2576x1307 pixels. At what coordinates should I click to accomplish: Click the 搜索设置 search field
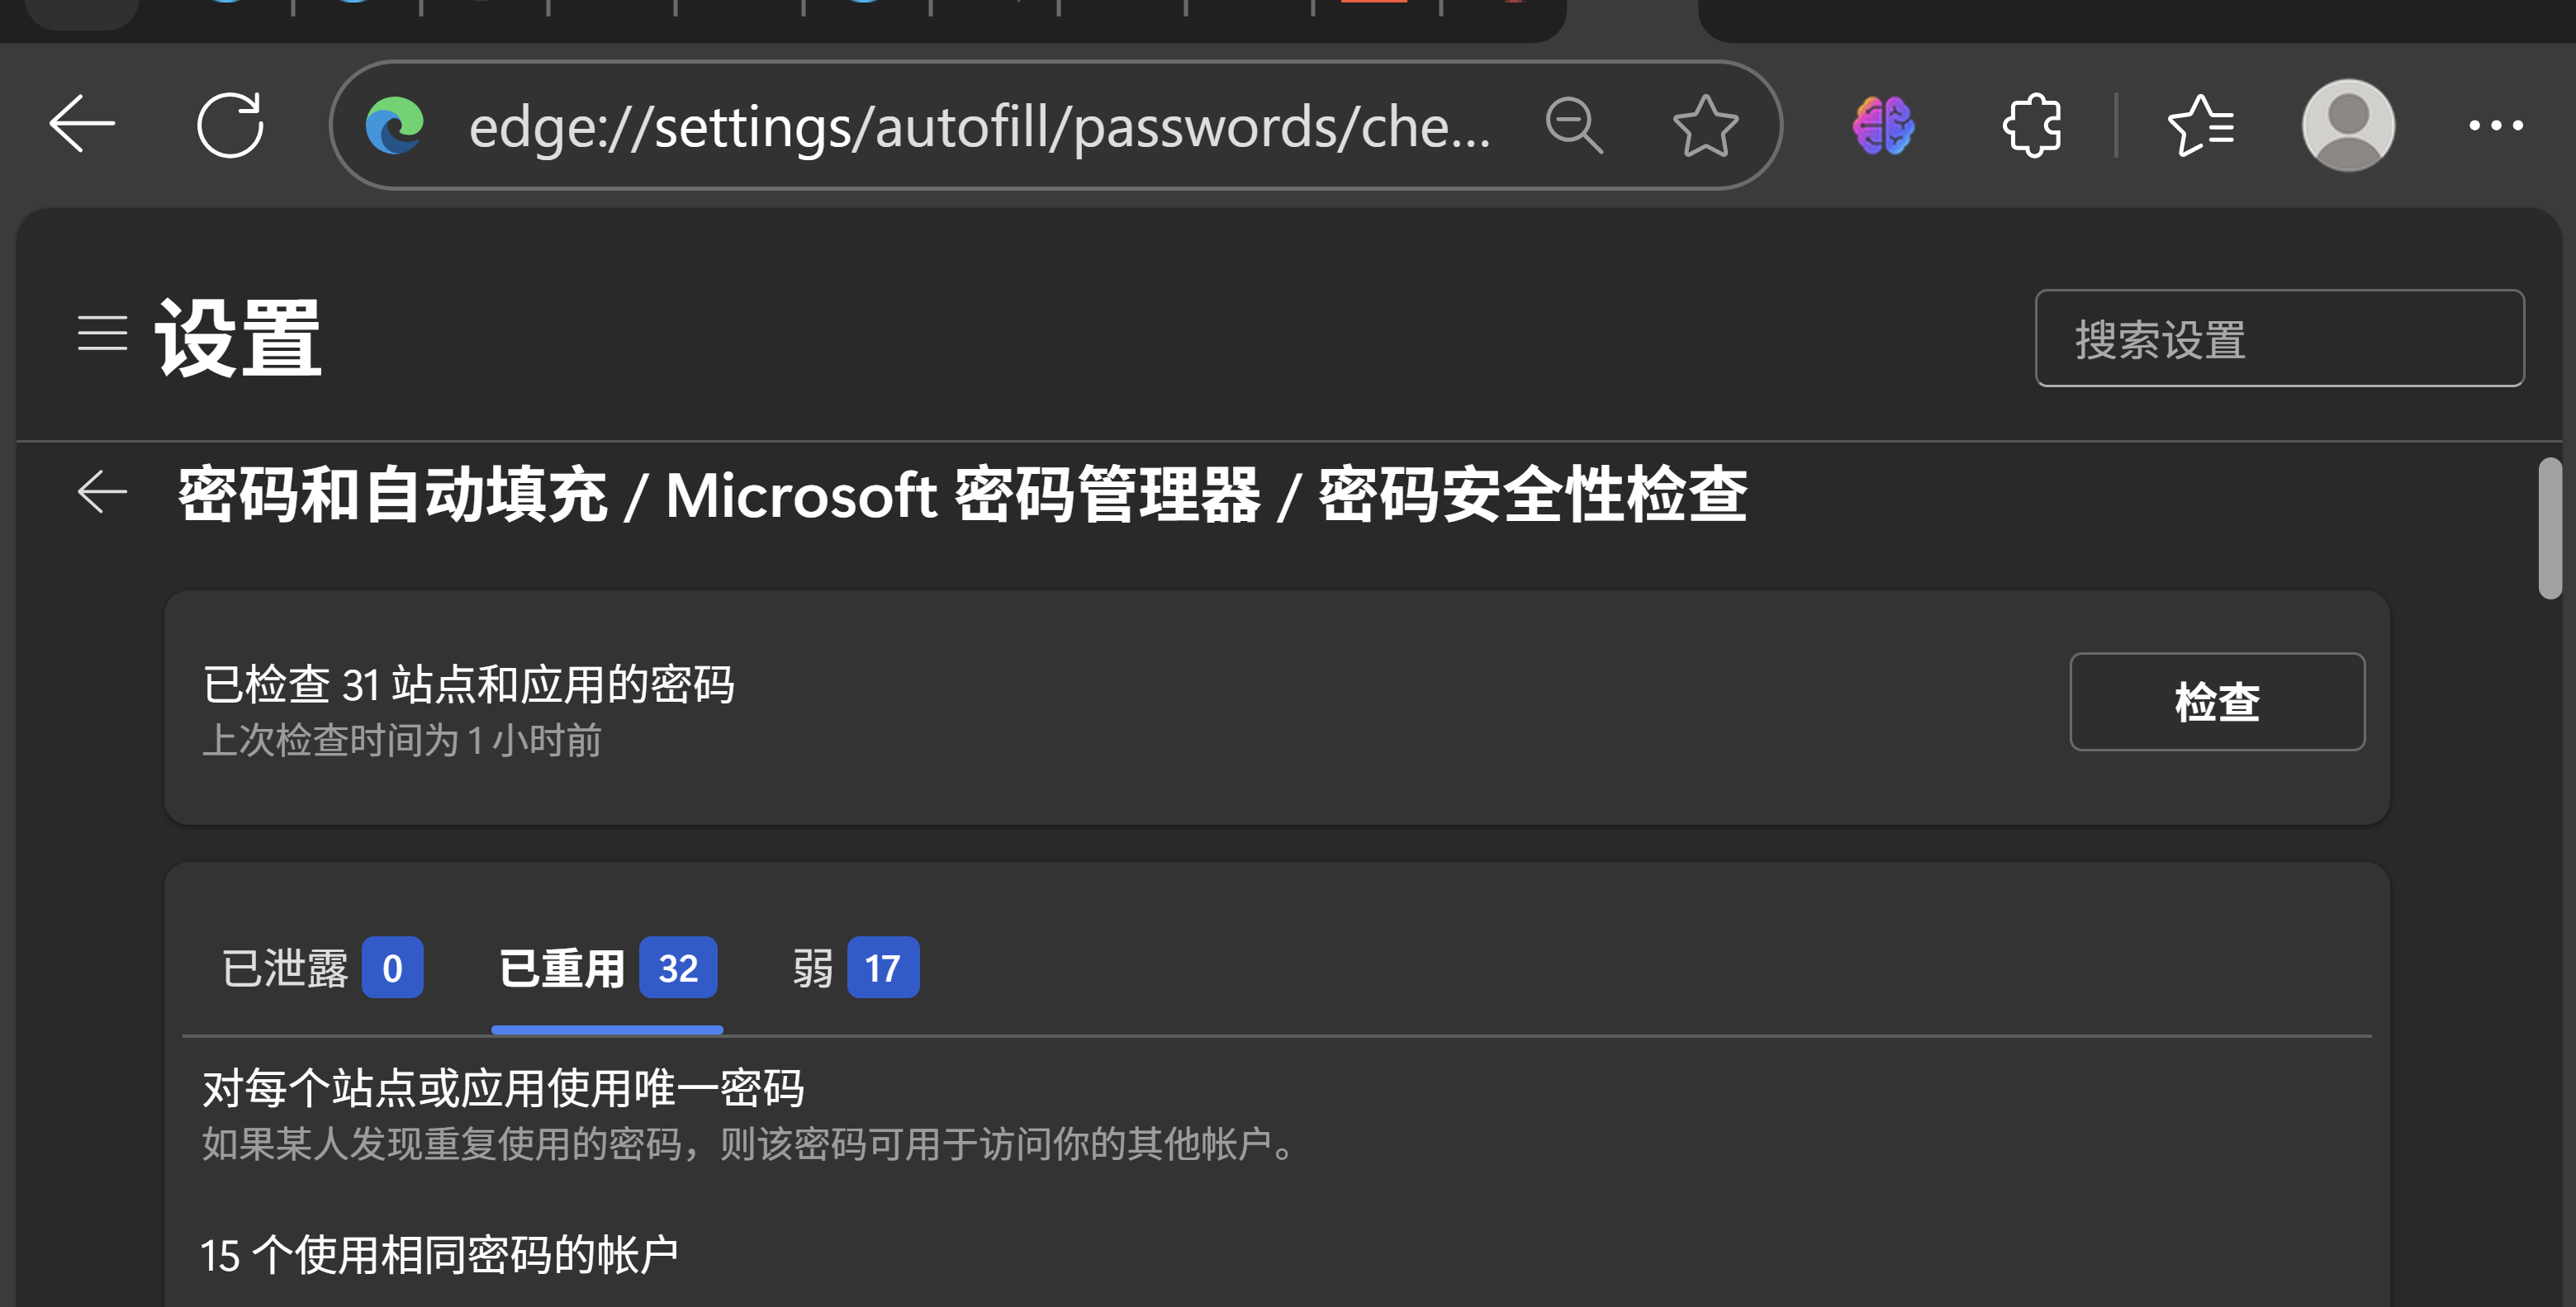pos(2279,339)
